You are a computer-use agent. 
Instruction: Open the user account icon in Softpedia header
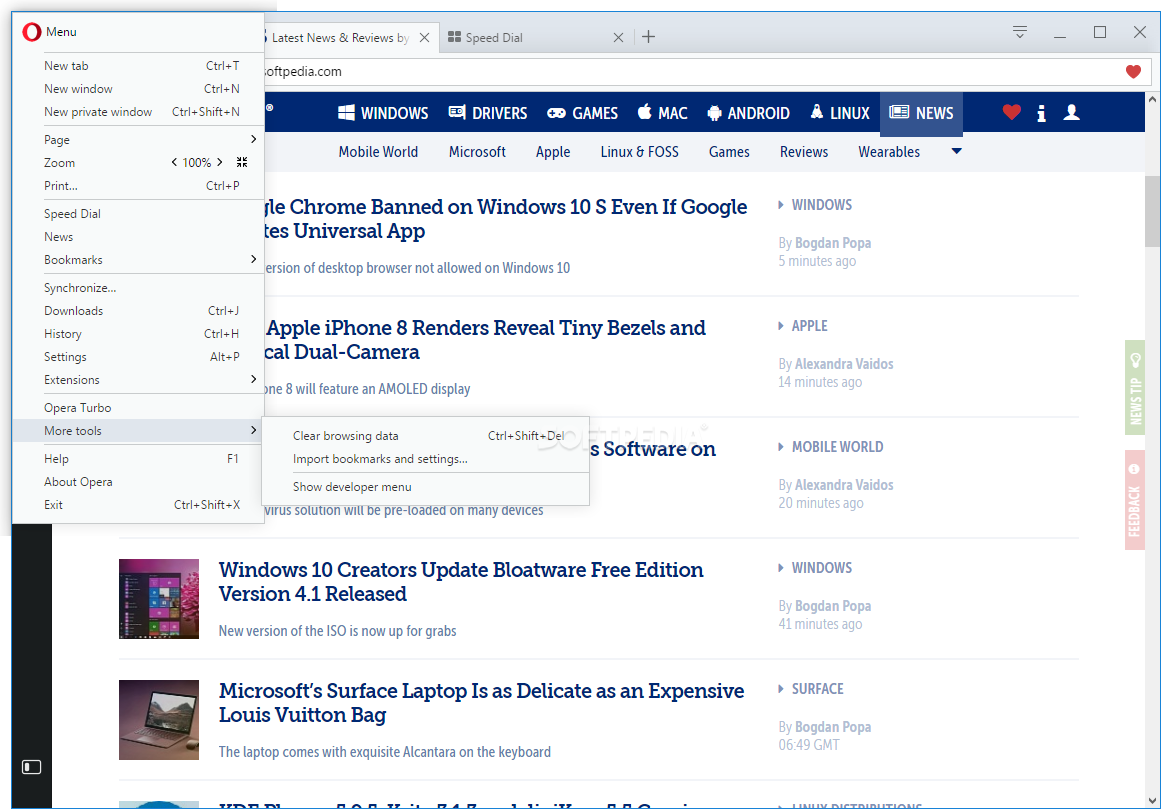(x=1071, y=113)
